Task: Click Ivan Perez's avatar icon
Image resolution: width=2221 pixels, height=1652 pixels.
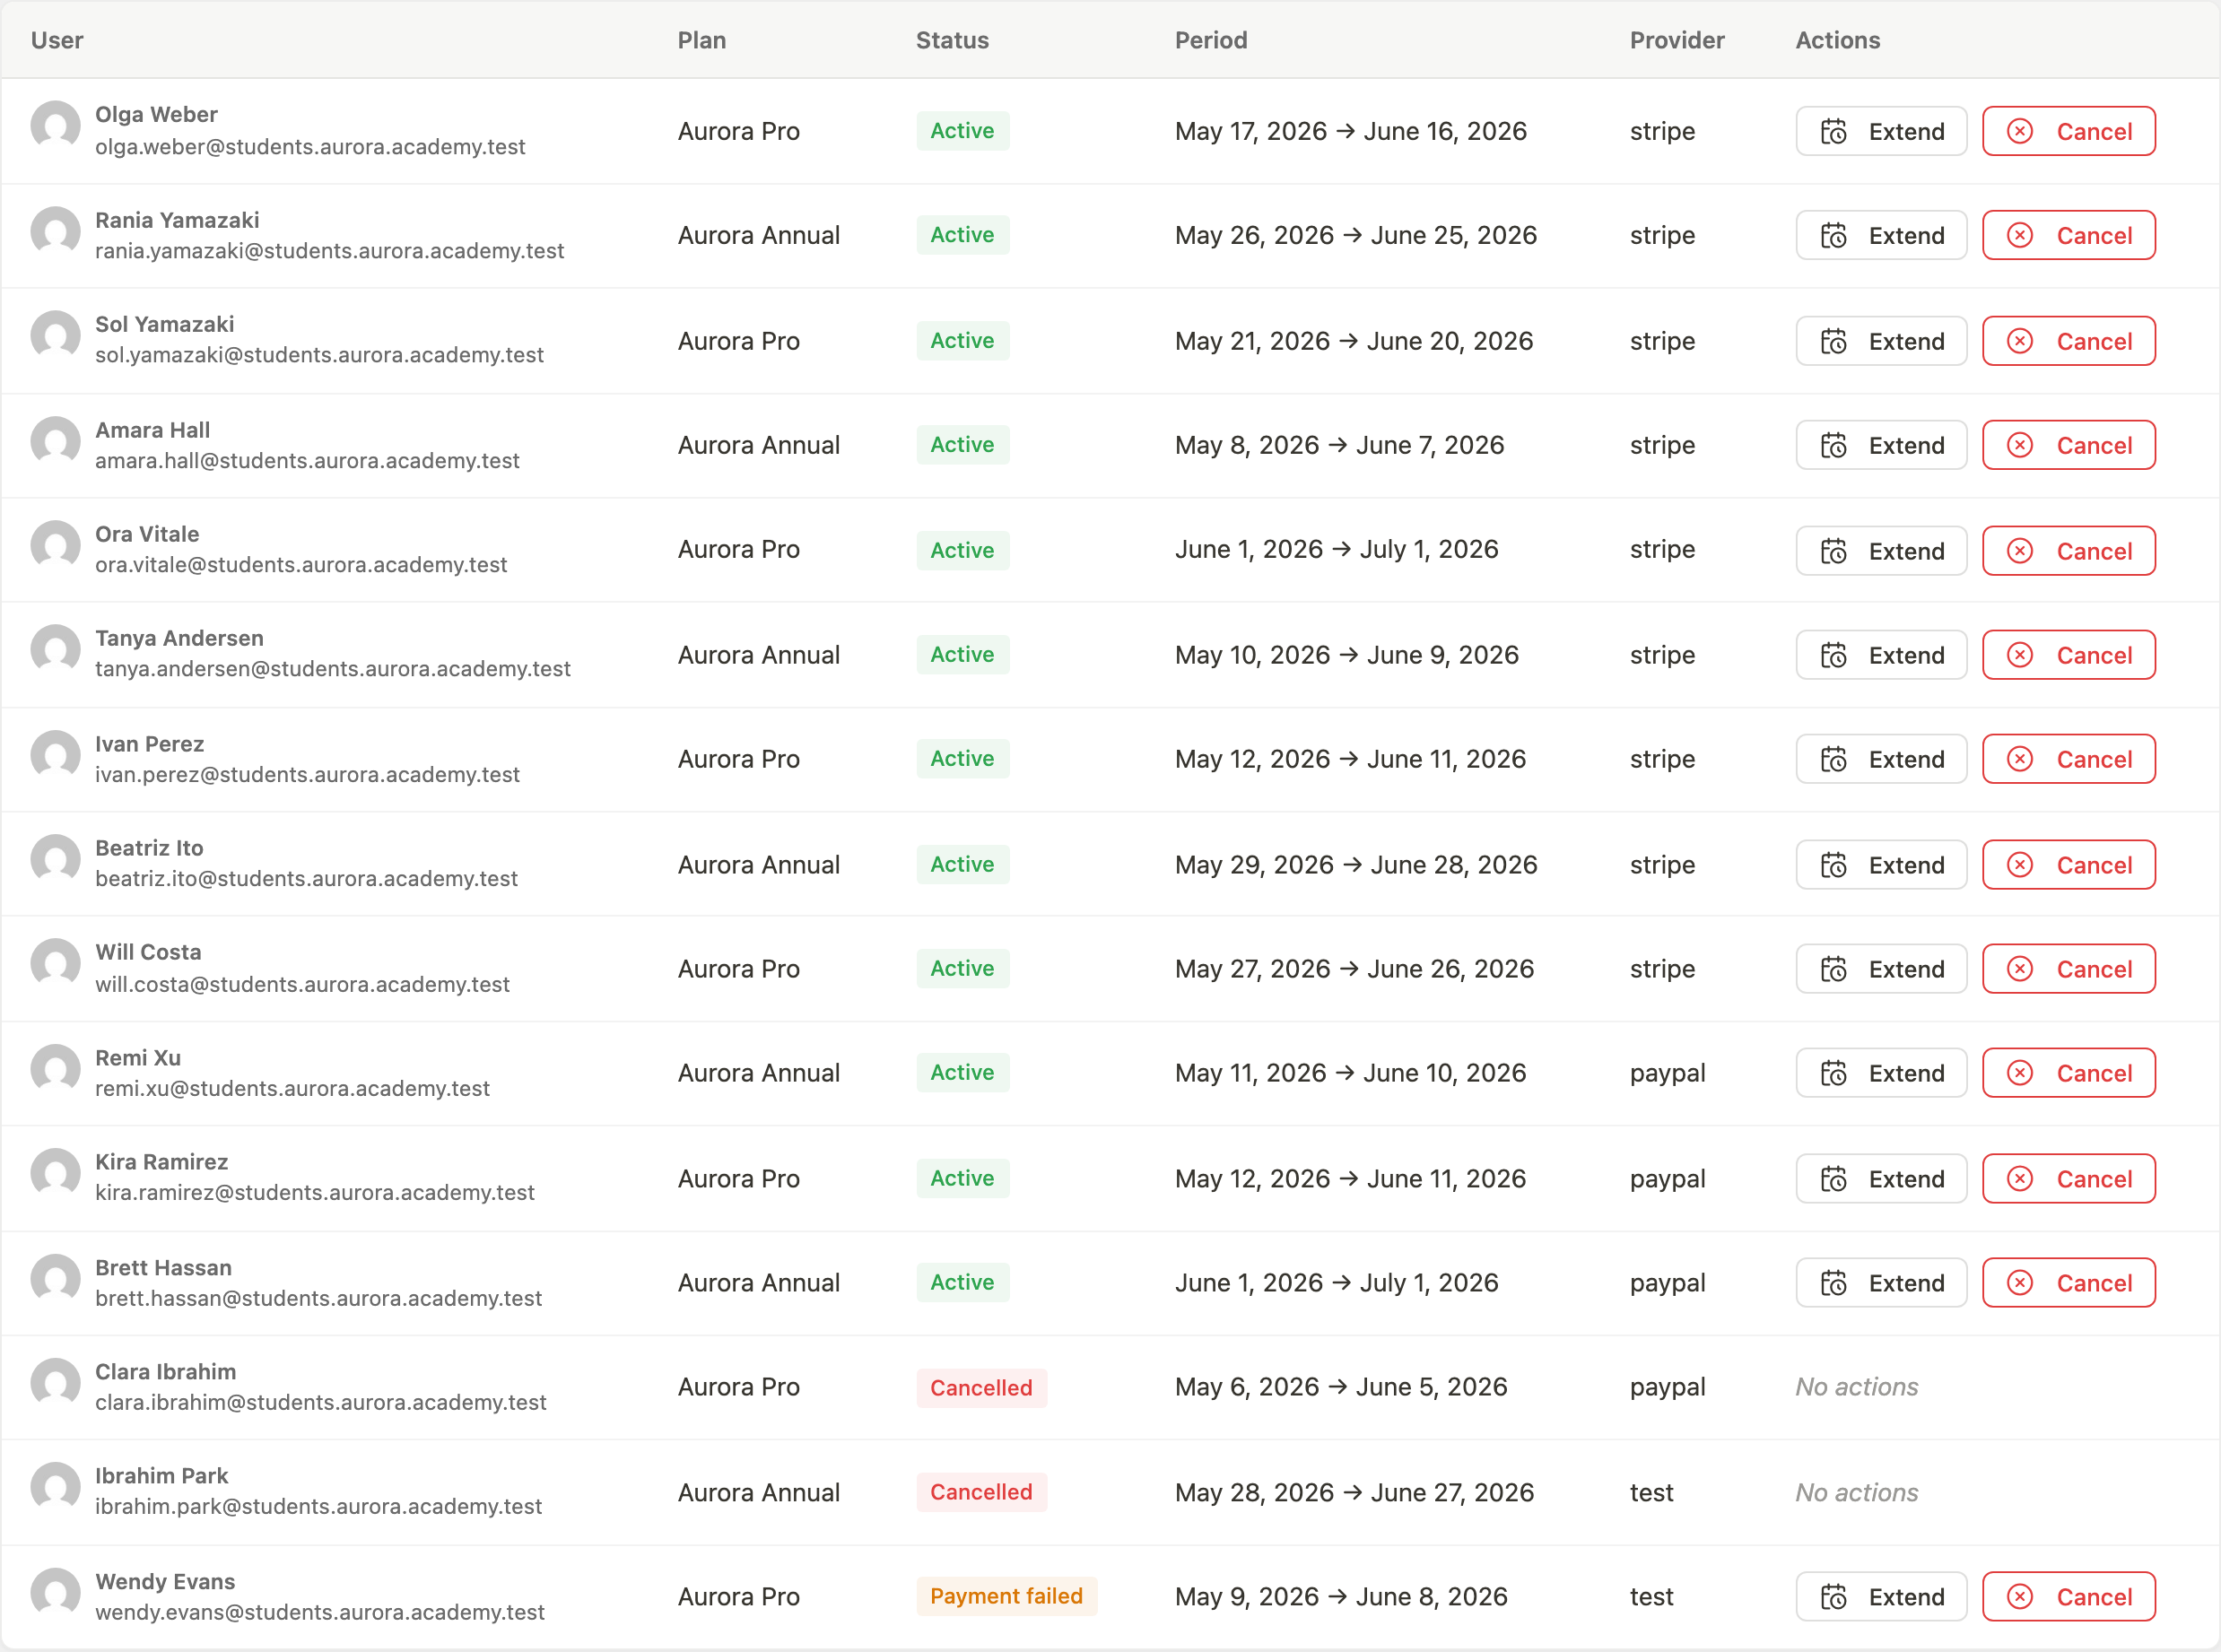Action: (x=56, y=755)
